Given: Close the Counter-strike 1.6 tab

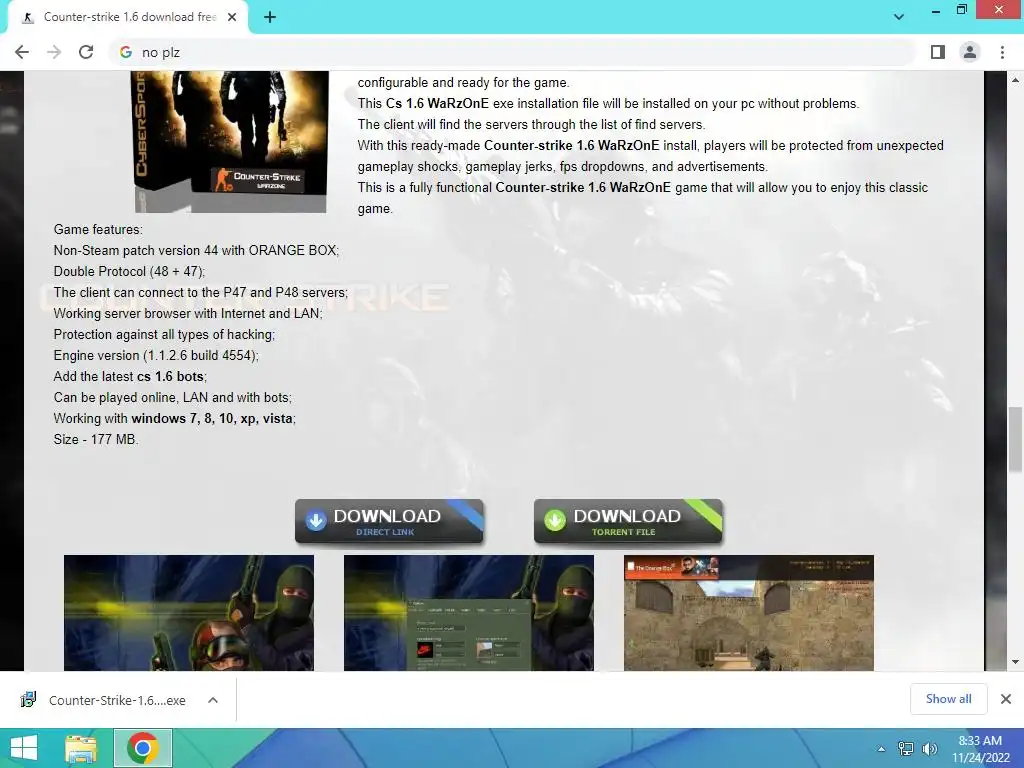Looking at the screenshot, I should coord(232,17).
